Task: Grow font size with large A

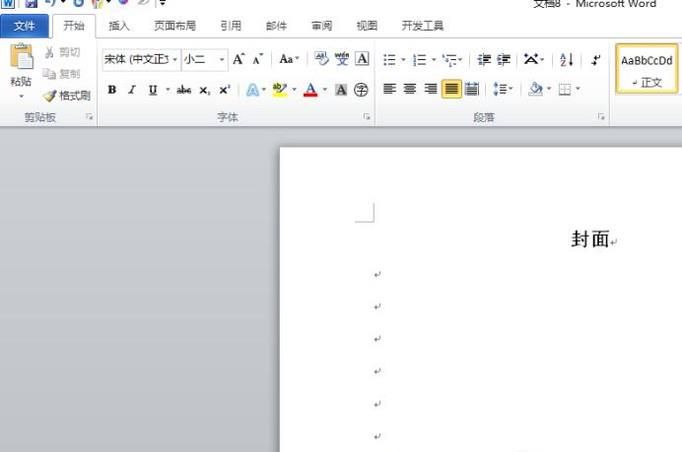Action: (x=238, y=59)
